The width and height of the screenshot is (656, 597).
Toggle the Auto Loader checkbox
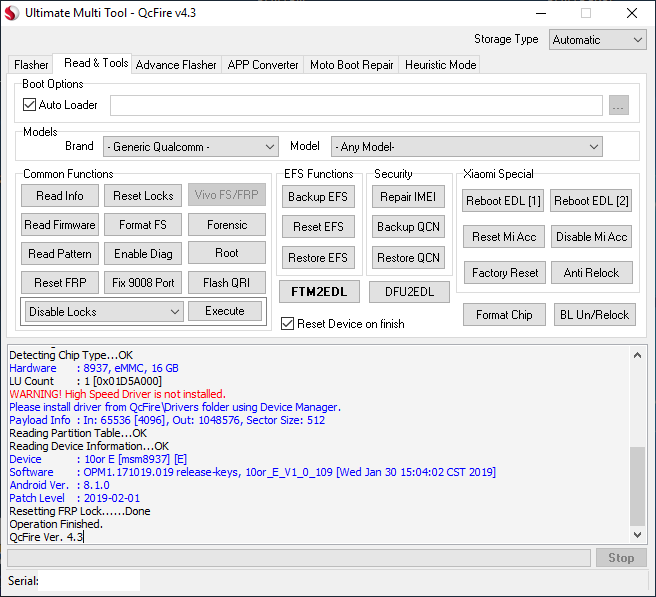(29, 105)
